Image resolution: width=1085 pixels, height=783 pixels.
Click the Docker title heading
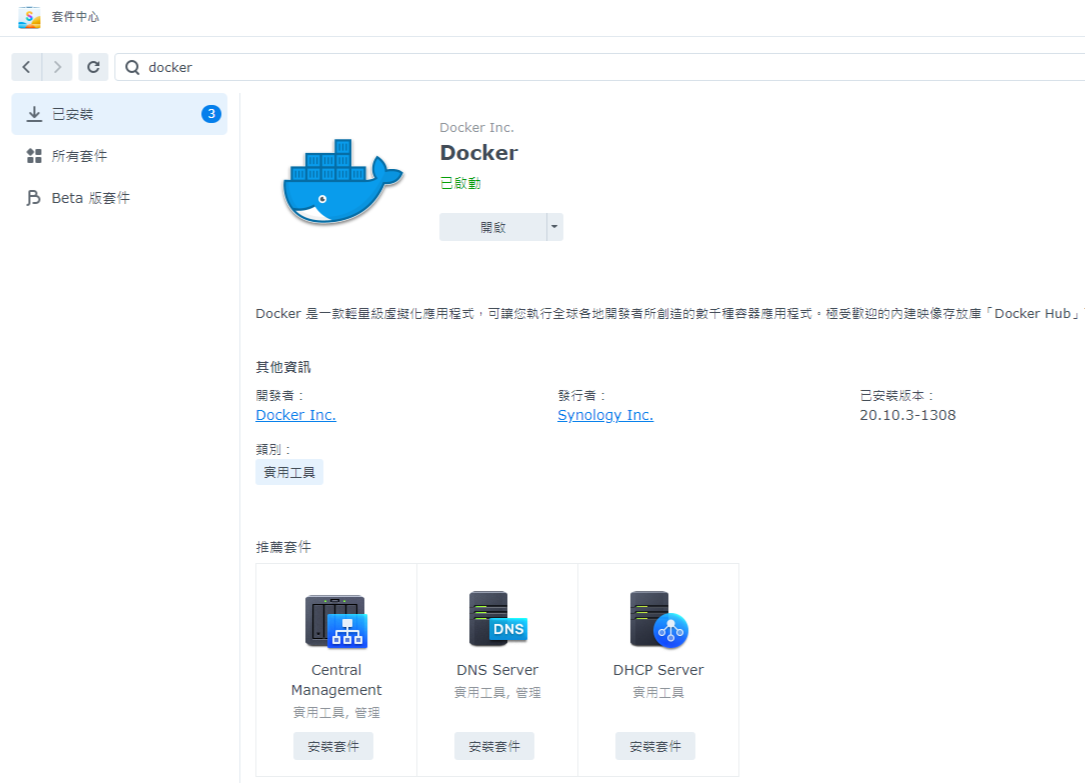click(479, 153)
